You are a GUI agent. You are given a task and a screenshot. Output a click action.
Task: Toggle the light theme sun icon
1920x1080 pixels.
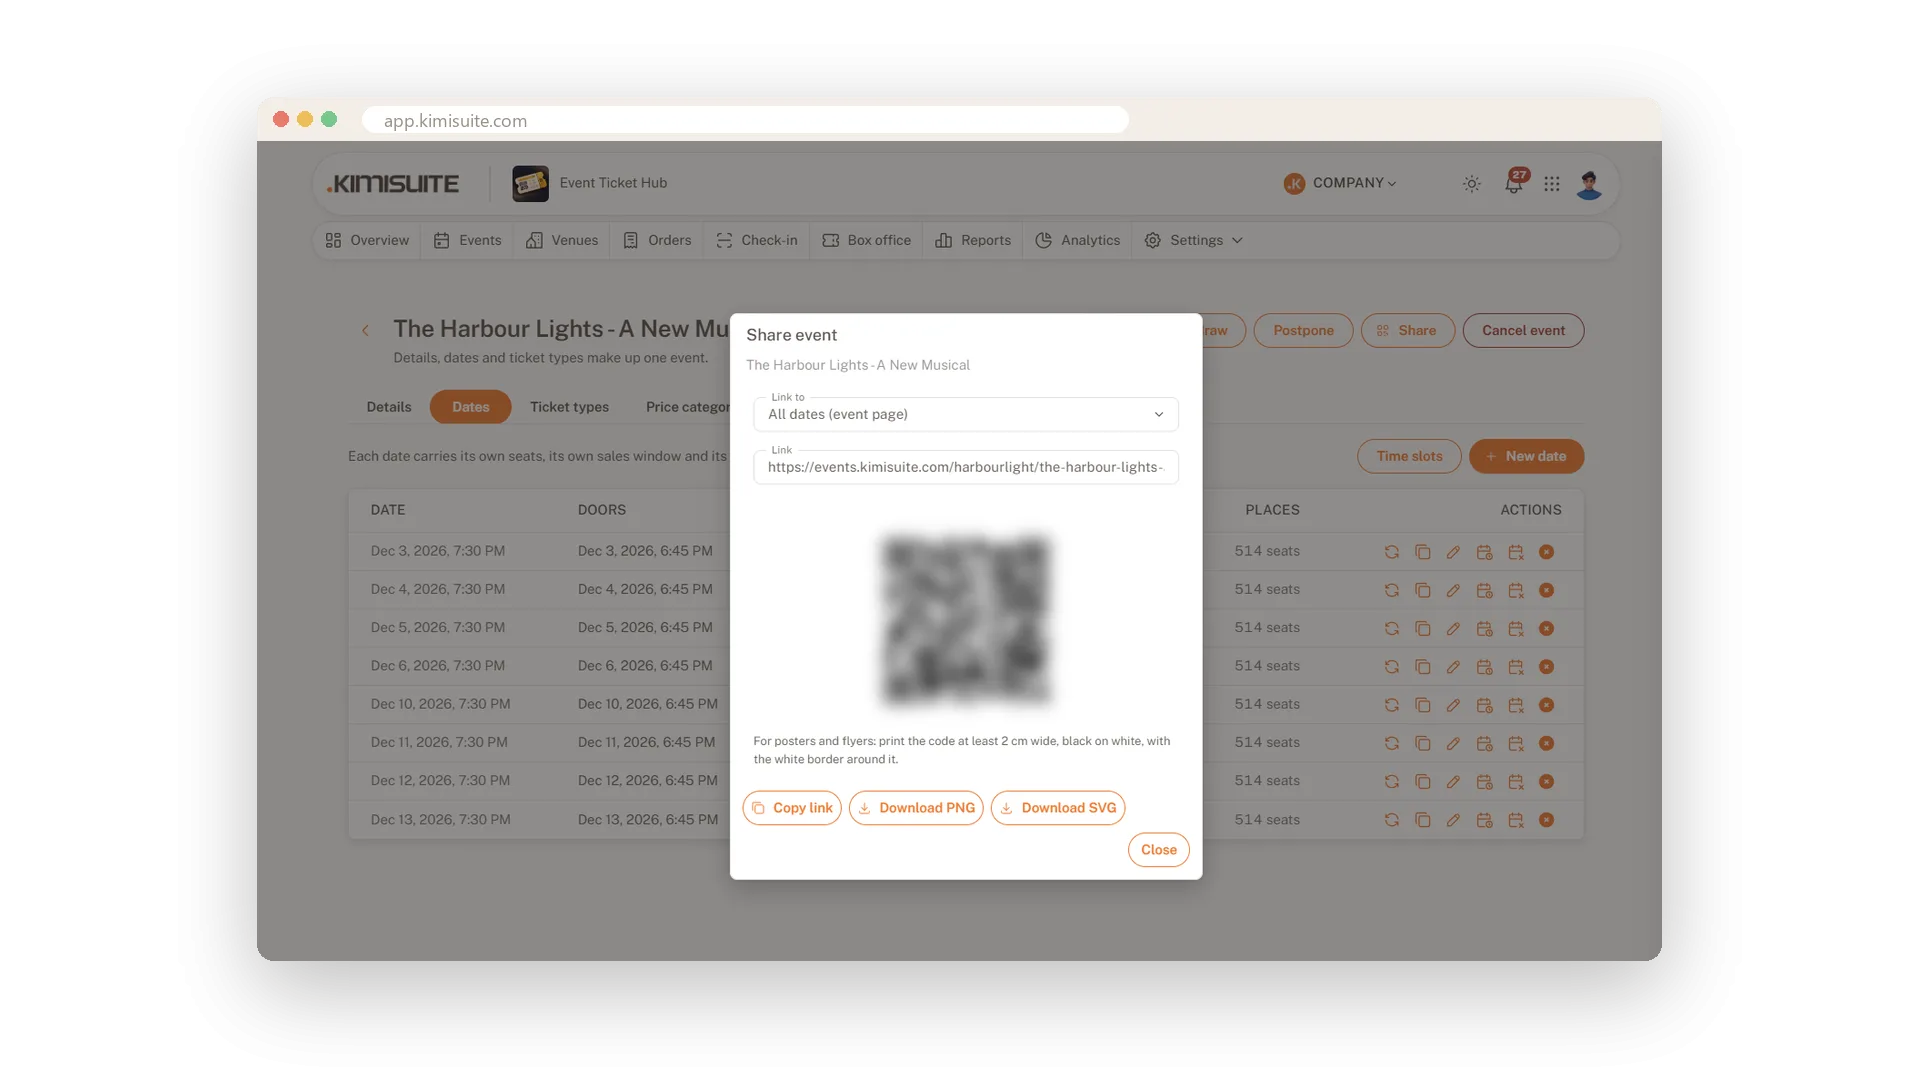coord(1472,184)
